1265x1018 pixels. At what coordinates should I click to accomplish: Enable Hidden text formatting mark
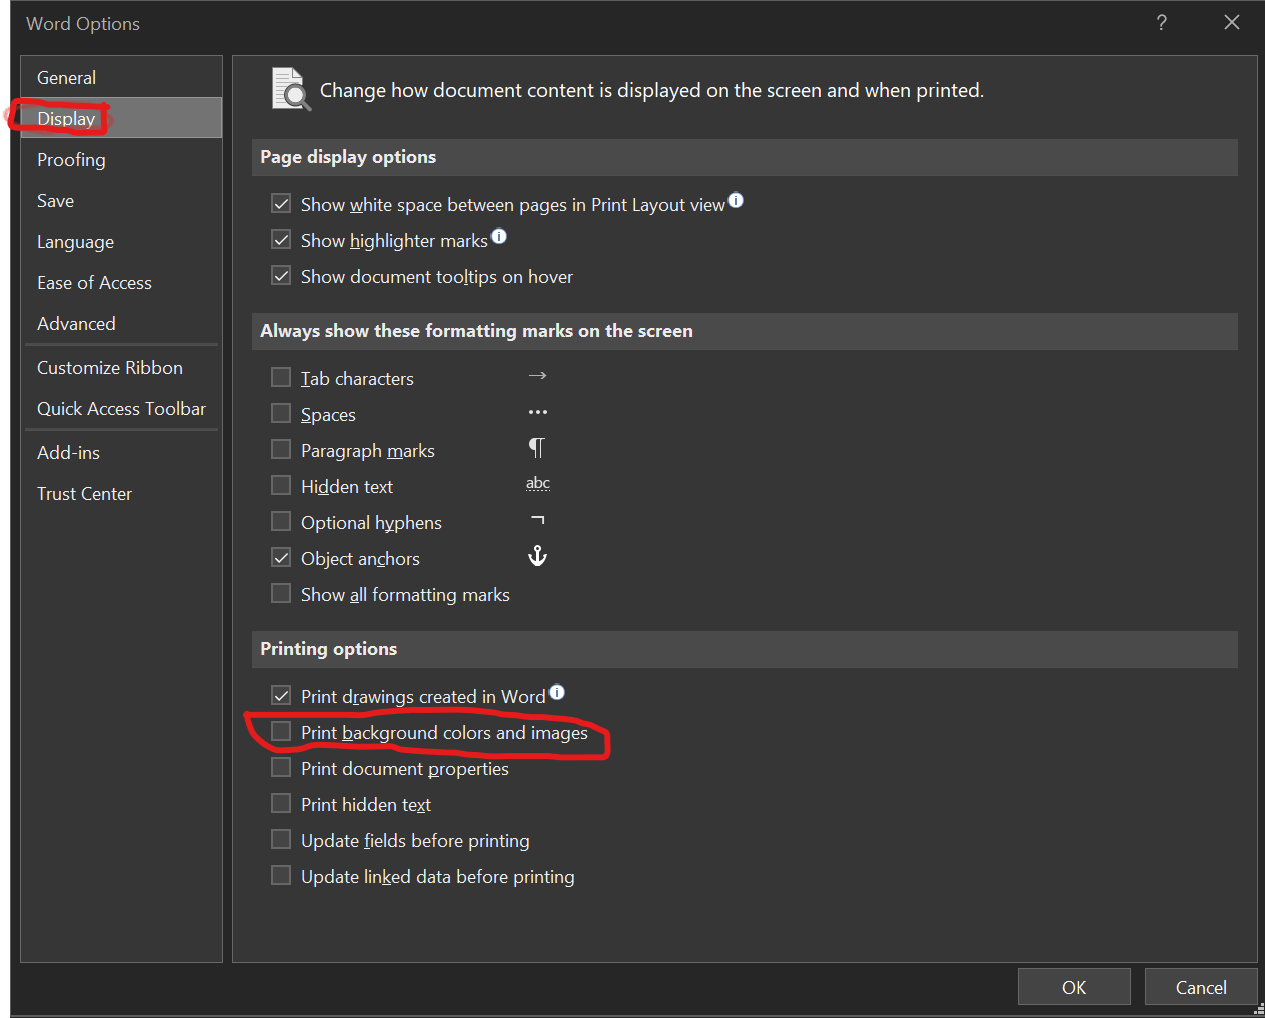click(281, 486)
